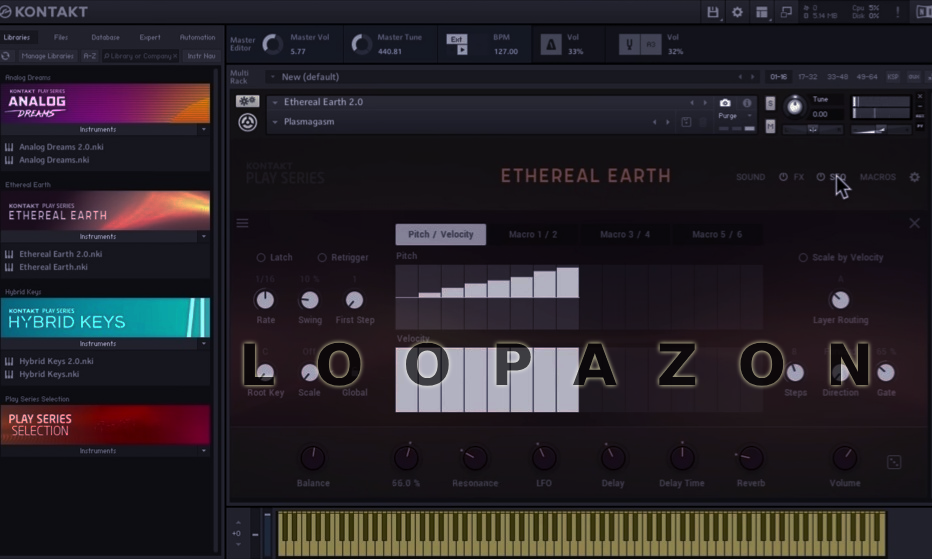Click Instr Nav button
Screen dimensions: 932x559
pos(201,56)
